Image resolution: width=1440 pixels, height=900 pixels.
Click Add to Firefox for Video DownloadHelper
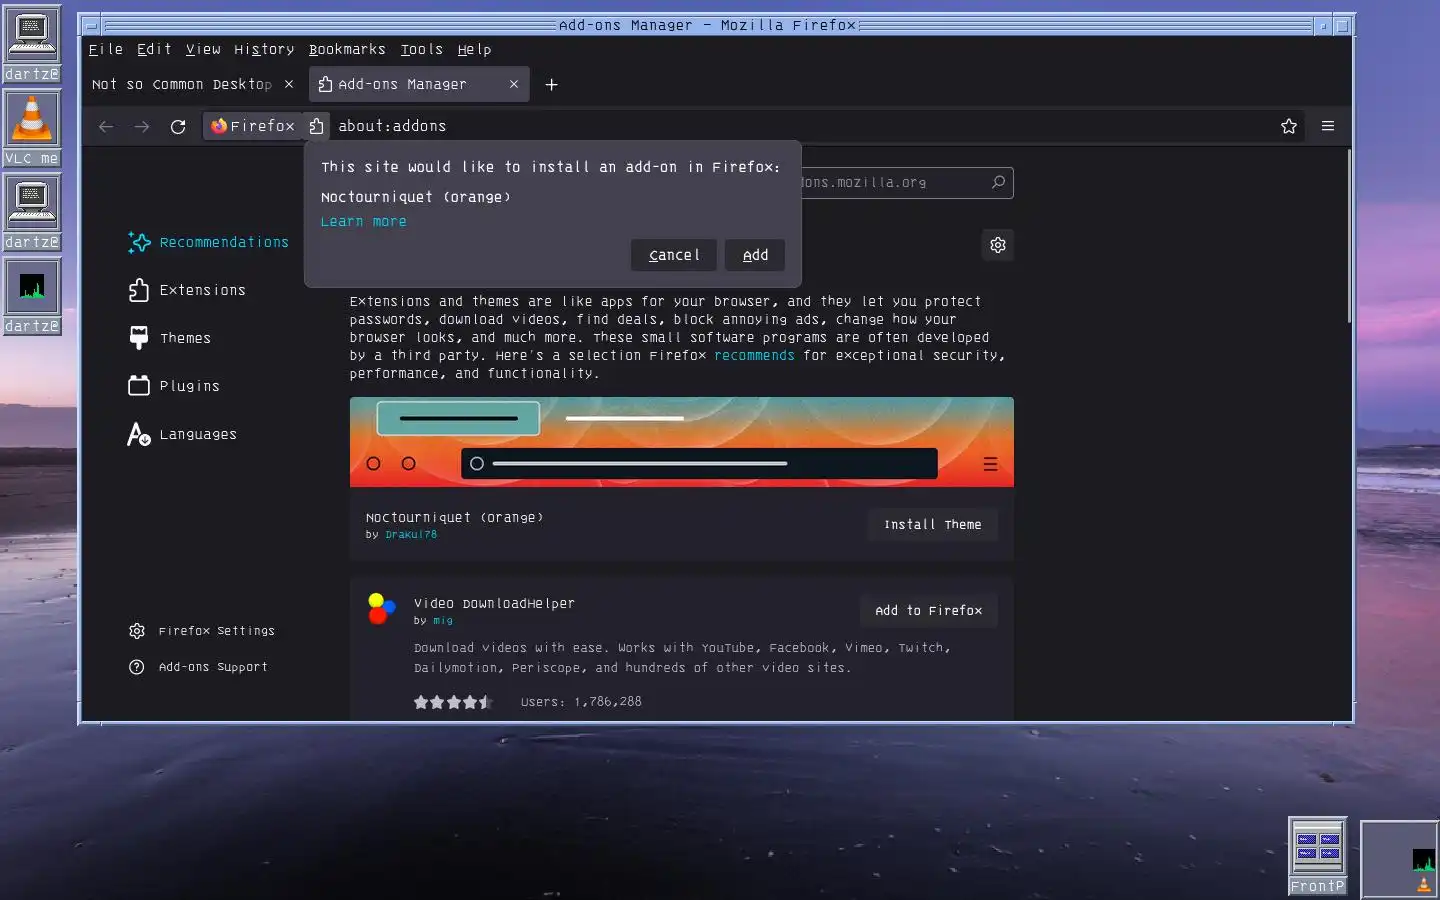coord(929,610)
